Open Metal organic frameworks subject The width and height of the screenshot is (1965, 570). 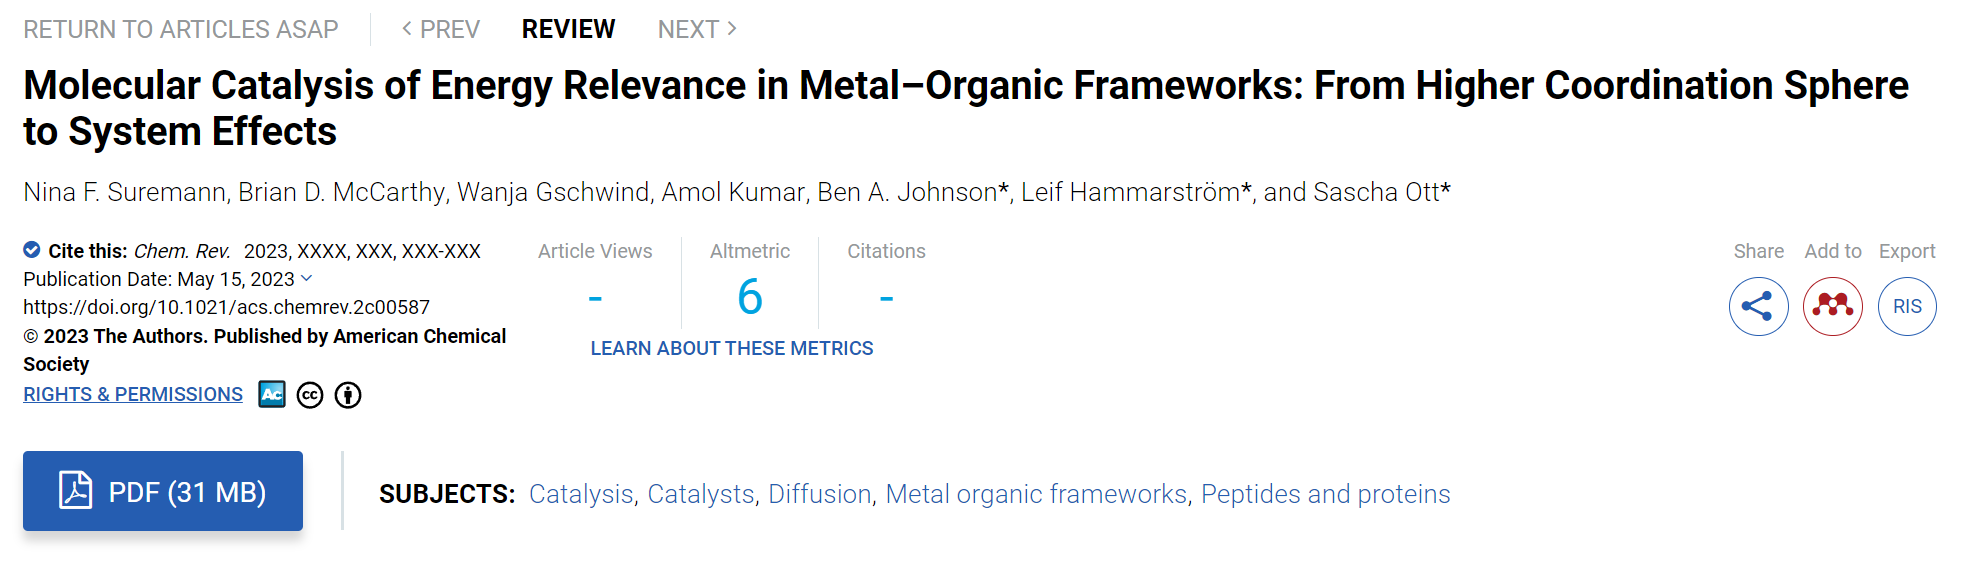click(1036, 494)
